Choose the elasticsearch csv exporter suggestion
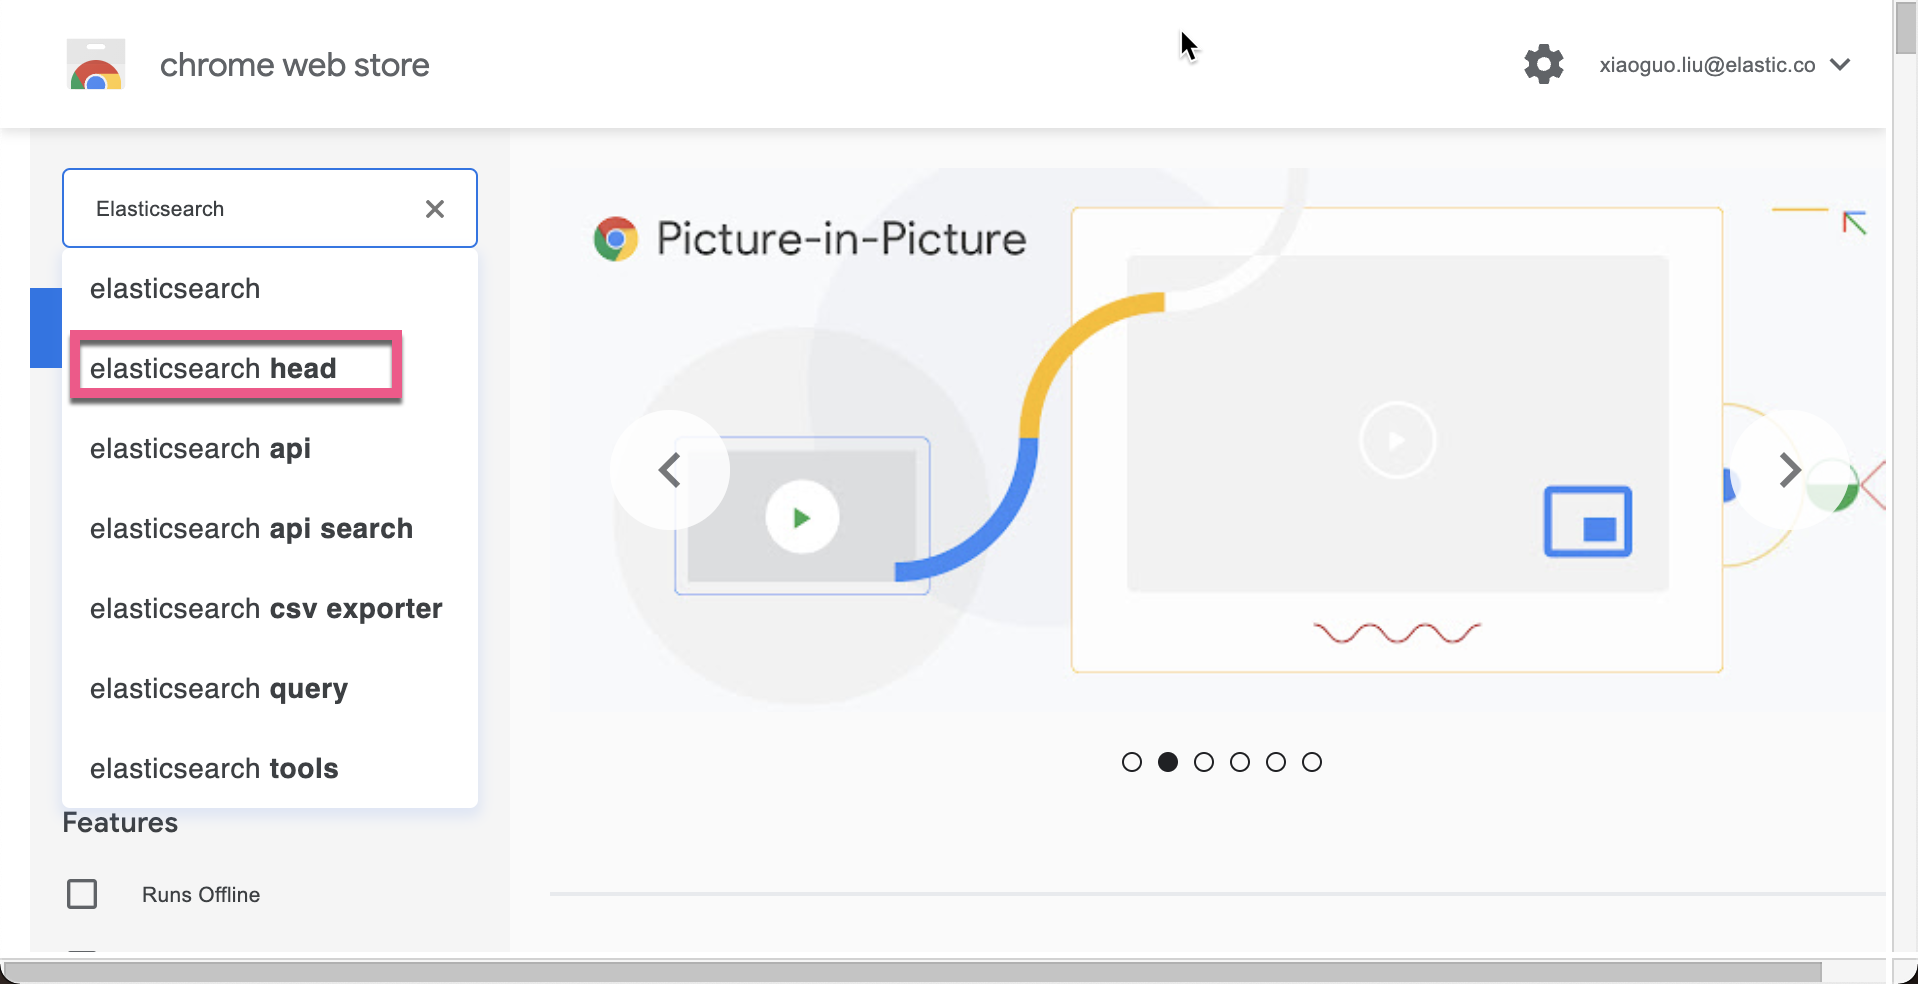This screenshot has height=984, width=1918. 265,608
